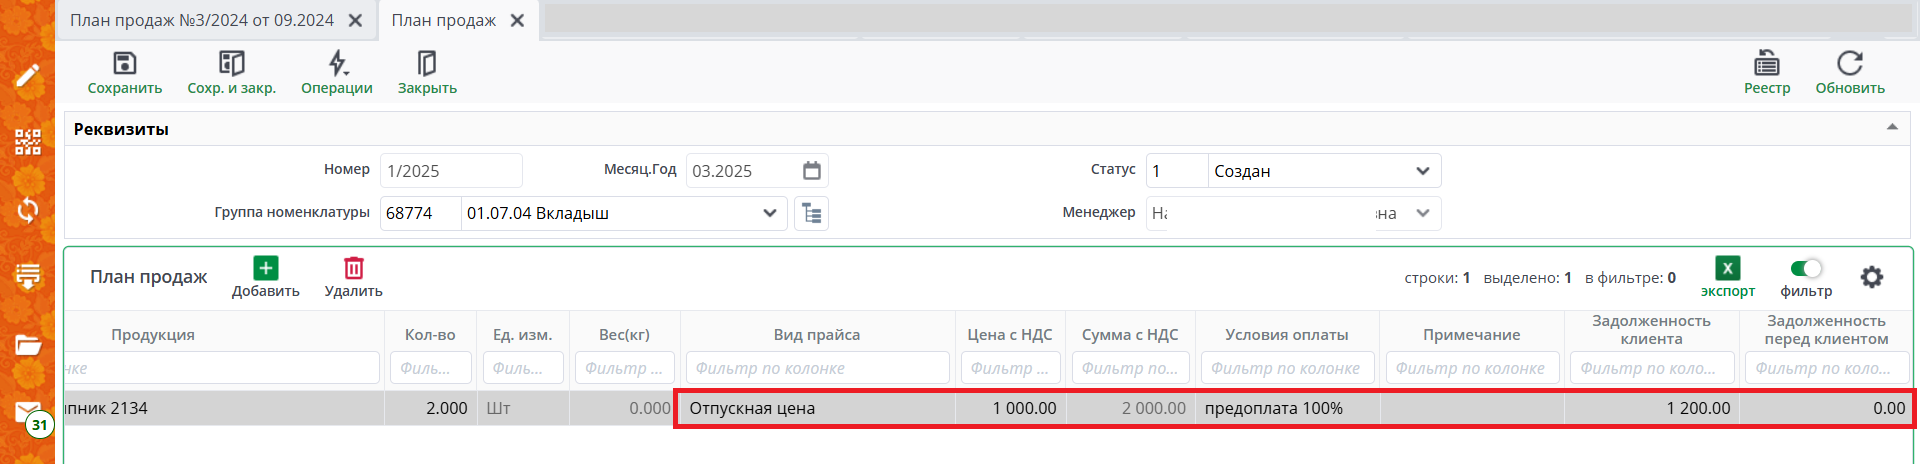
Task: Click the Продукция column filter field
Action: (222, 368)
